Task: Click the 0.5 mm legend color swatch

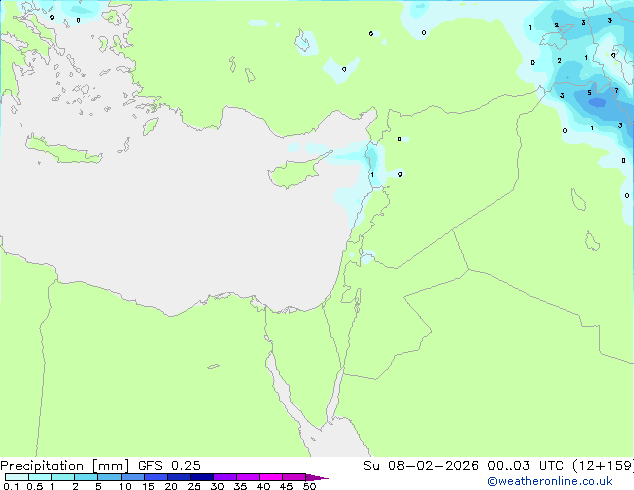Action: pyautogui.click(x=40, y=477)
